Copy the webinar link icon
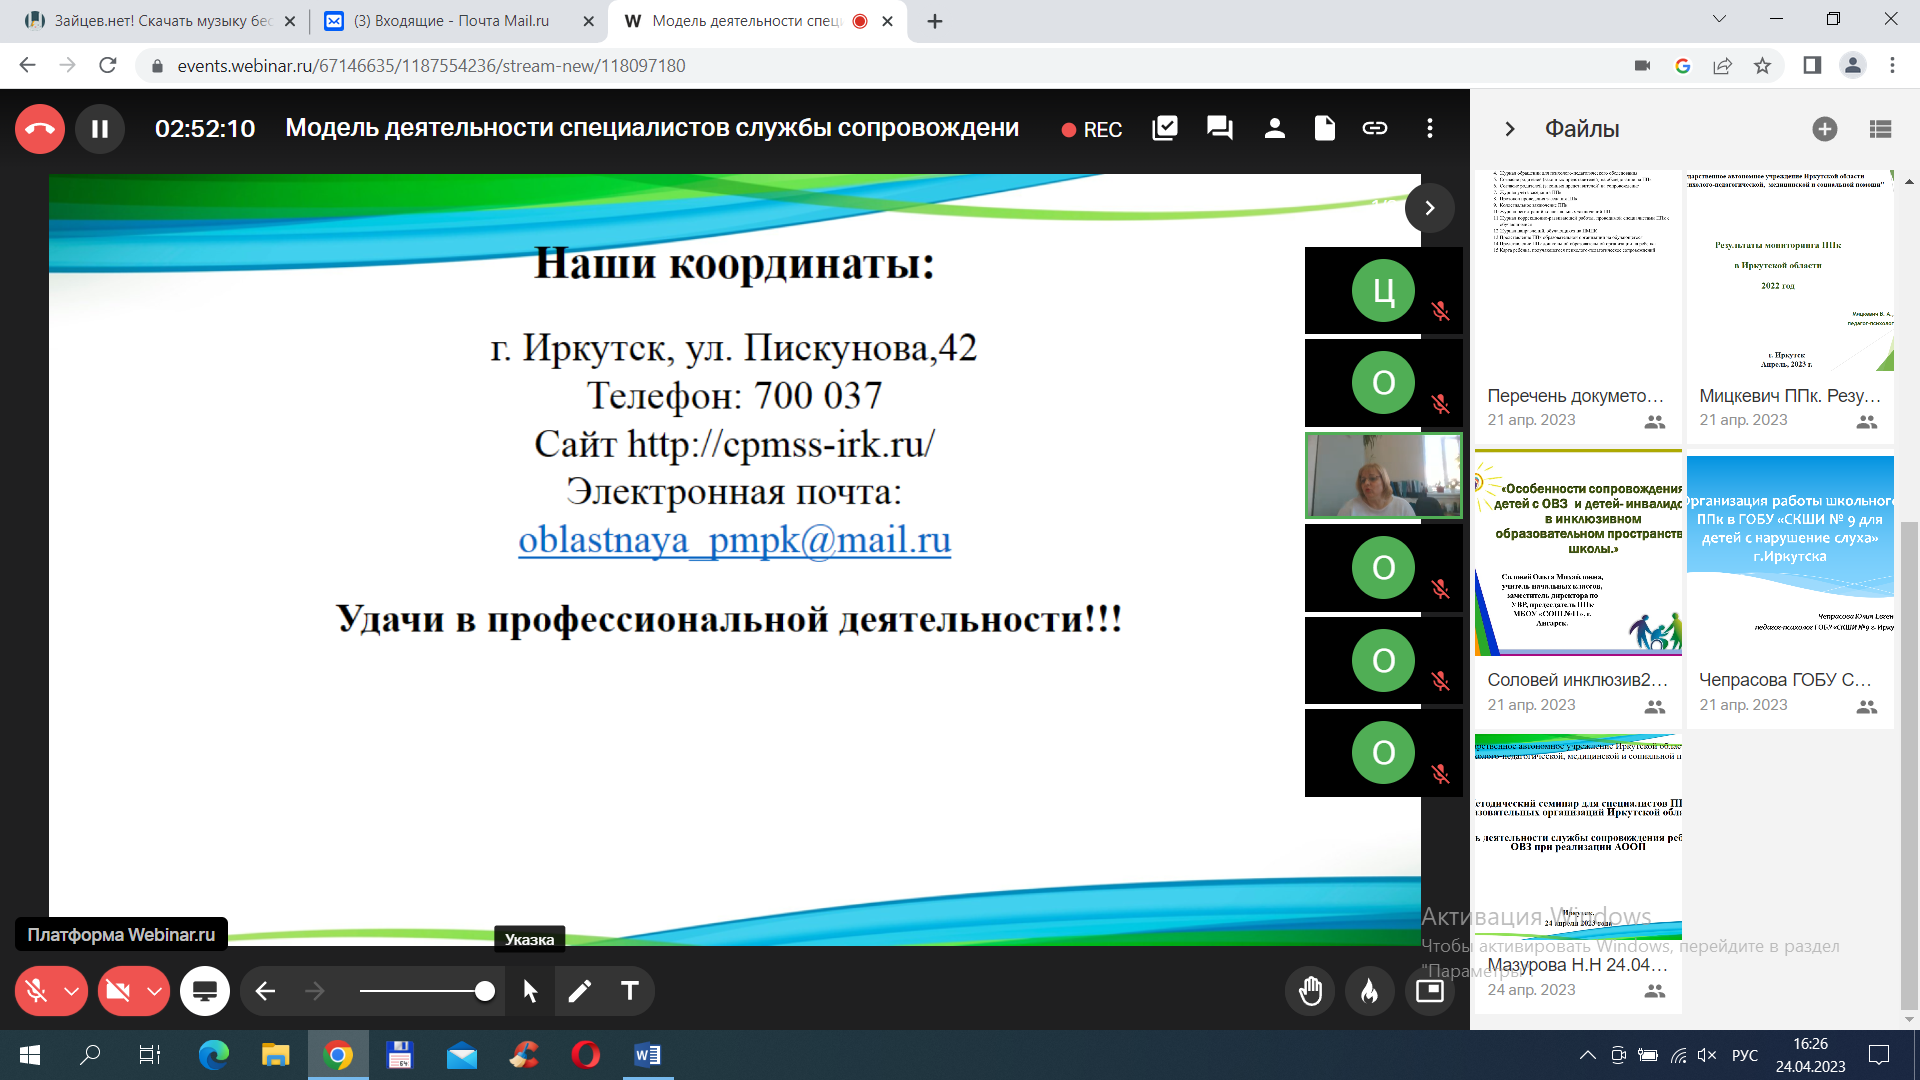The width and height of the screenshot is (1920, 1080). (x=1375, y=128)
